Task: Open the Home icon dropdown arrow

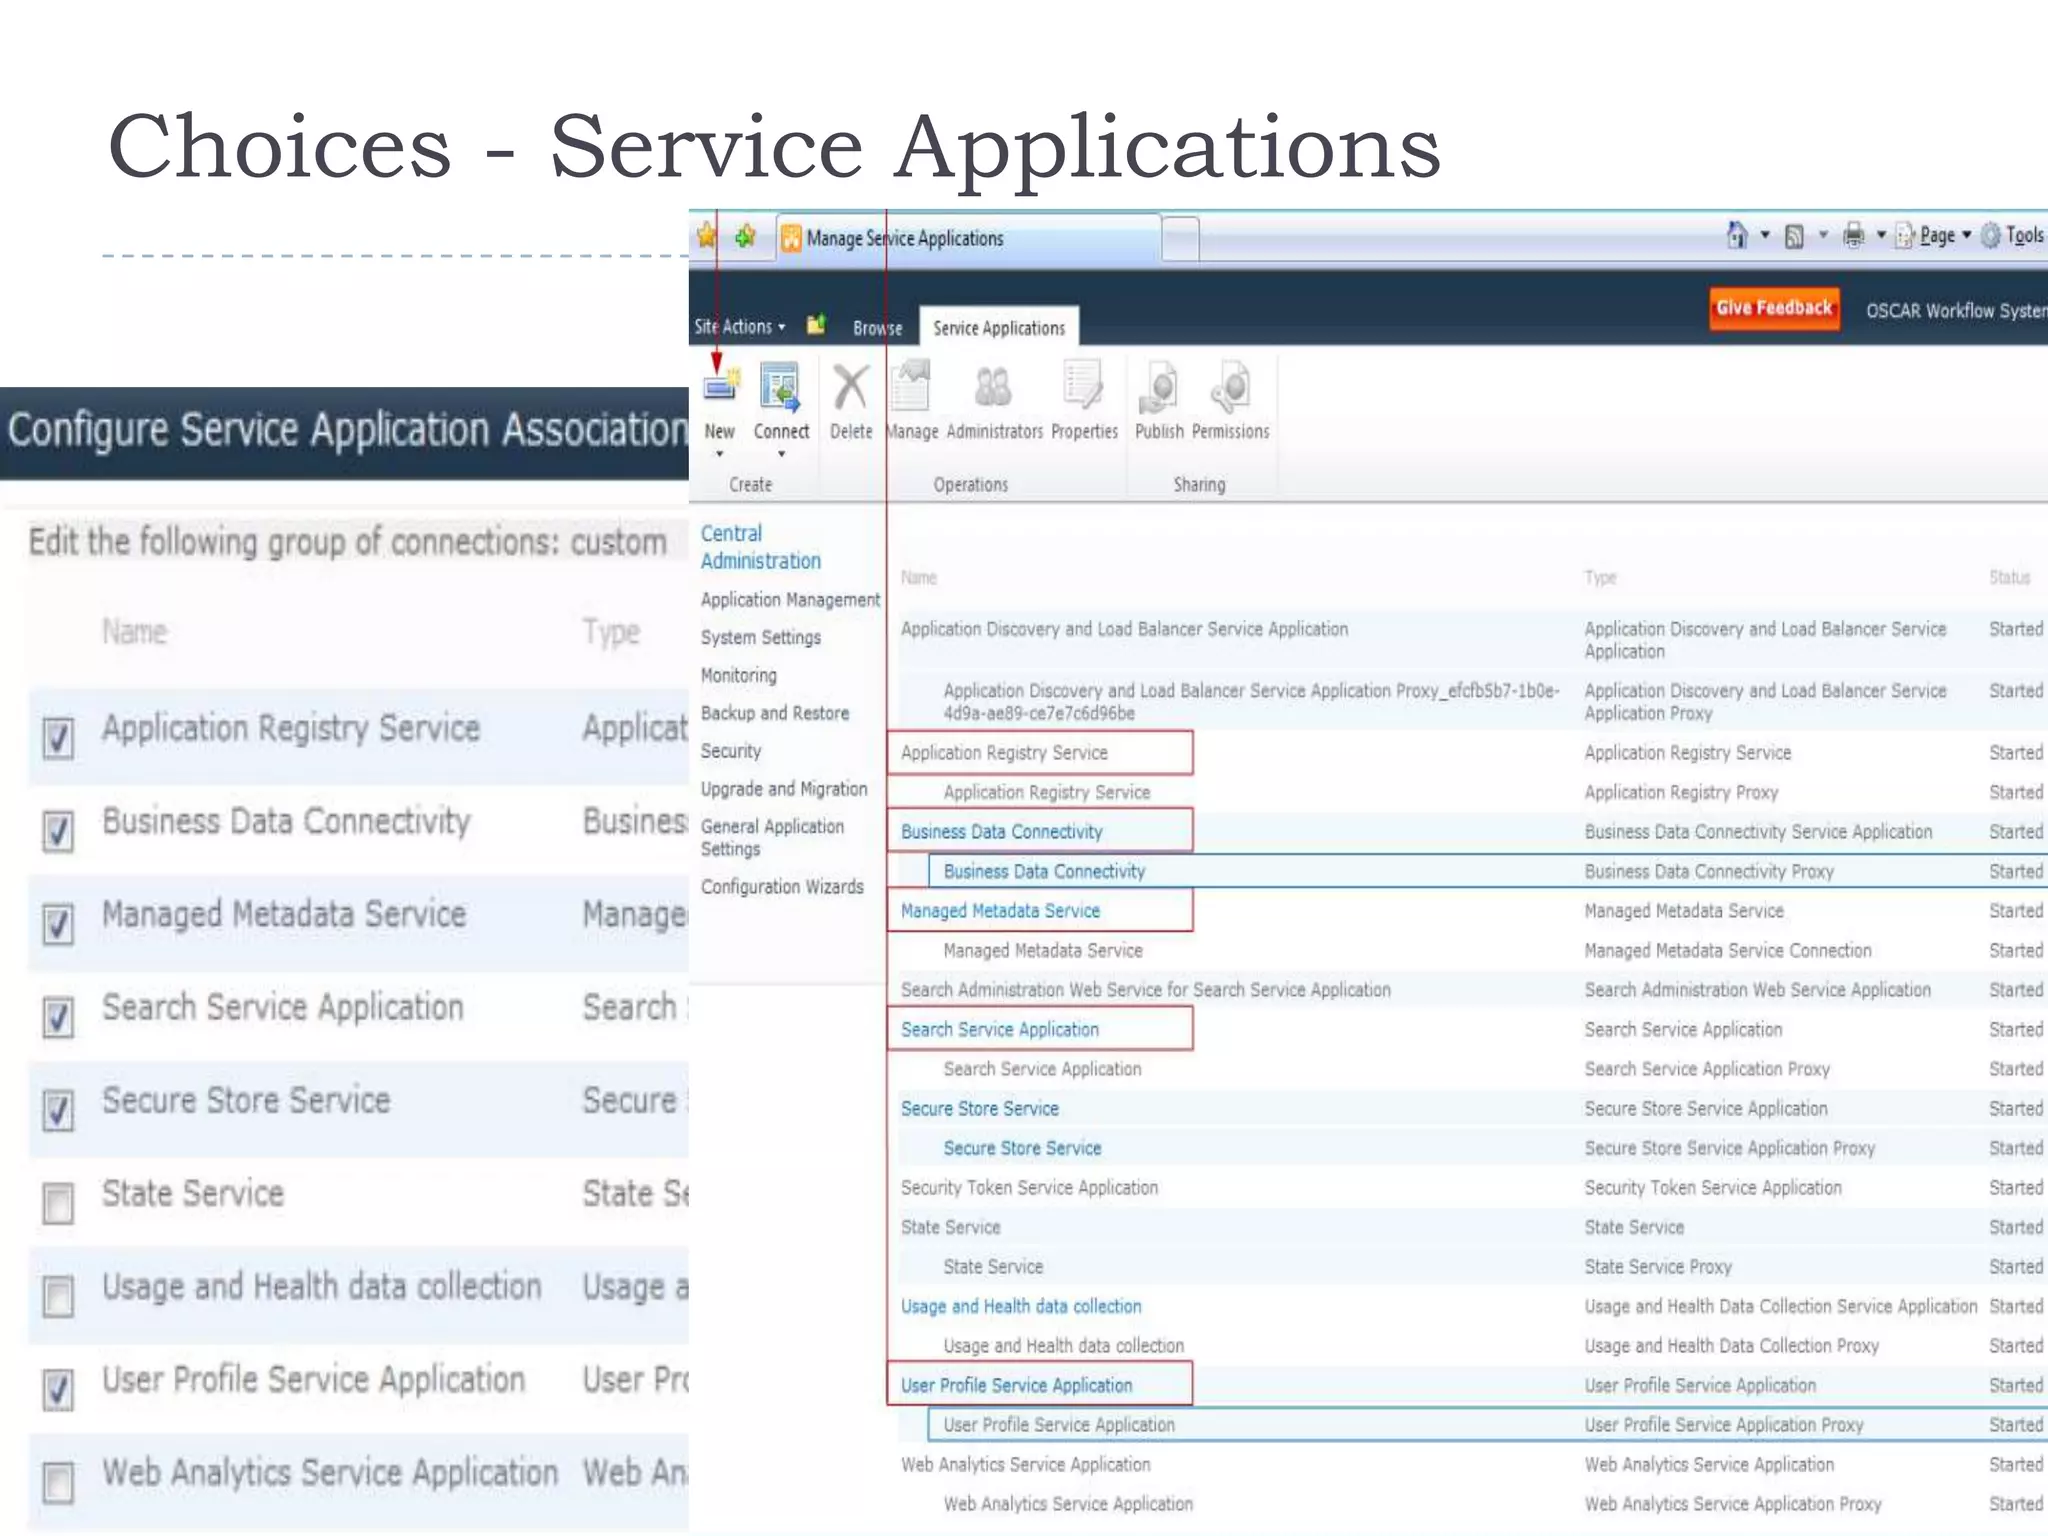Action: (1765, 236)
